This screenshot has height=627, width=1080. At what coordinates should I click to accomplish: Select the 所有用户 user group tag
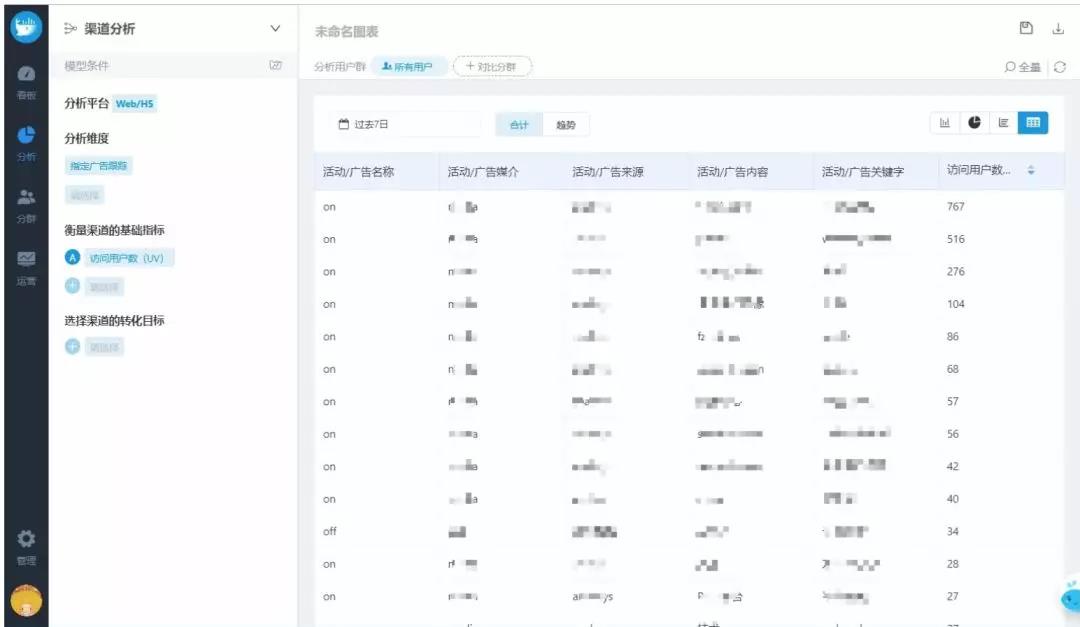pyautogui.click(x=408, y=66)
